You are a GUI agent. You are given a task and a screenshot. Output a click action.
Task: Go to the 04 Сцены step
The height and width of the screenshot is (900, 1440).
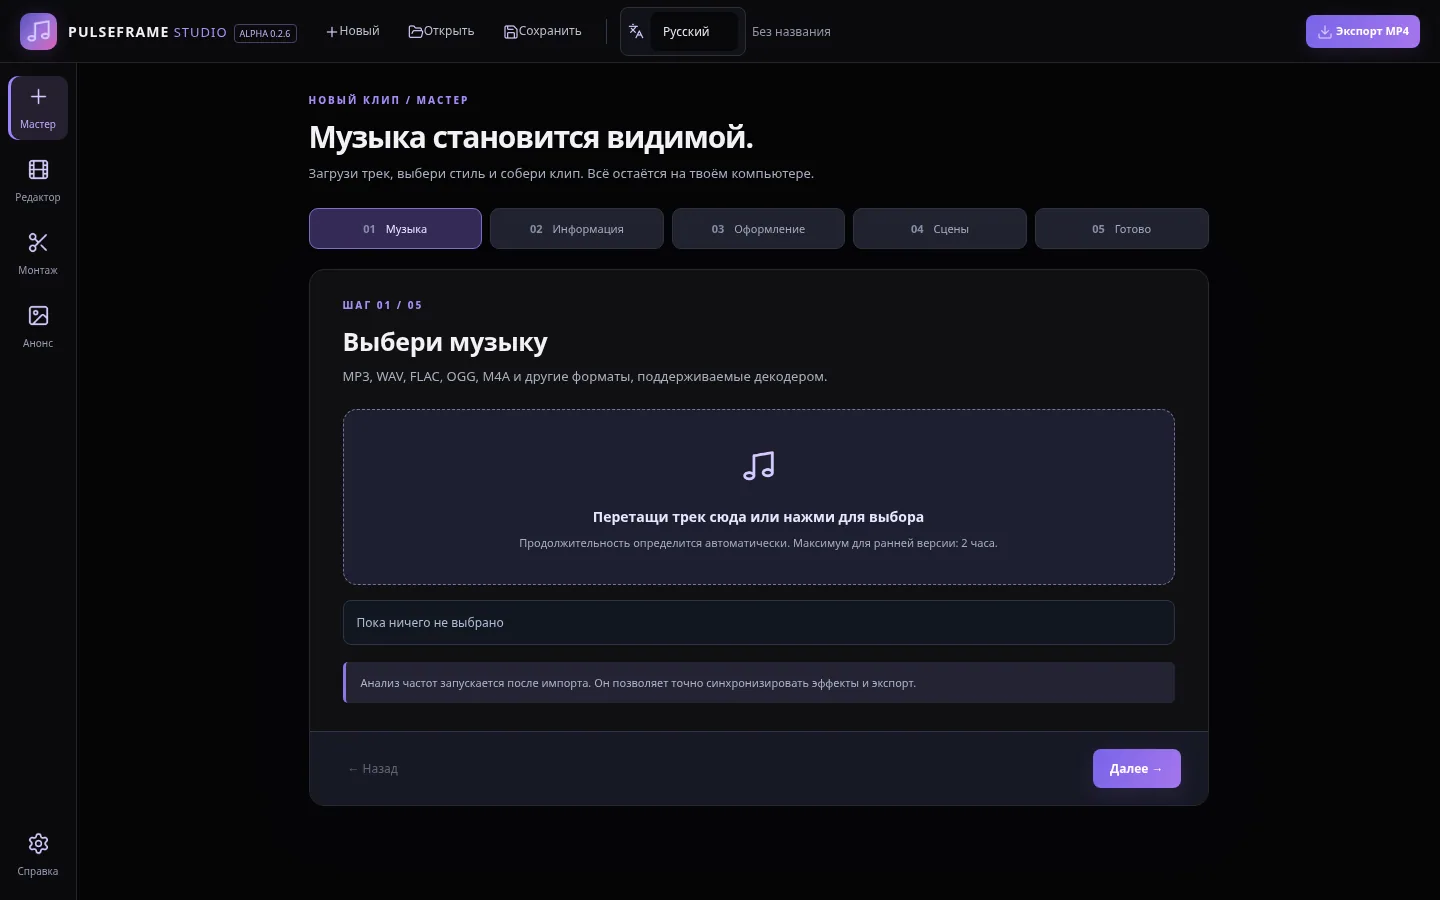(940, 228)
